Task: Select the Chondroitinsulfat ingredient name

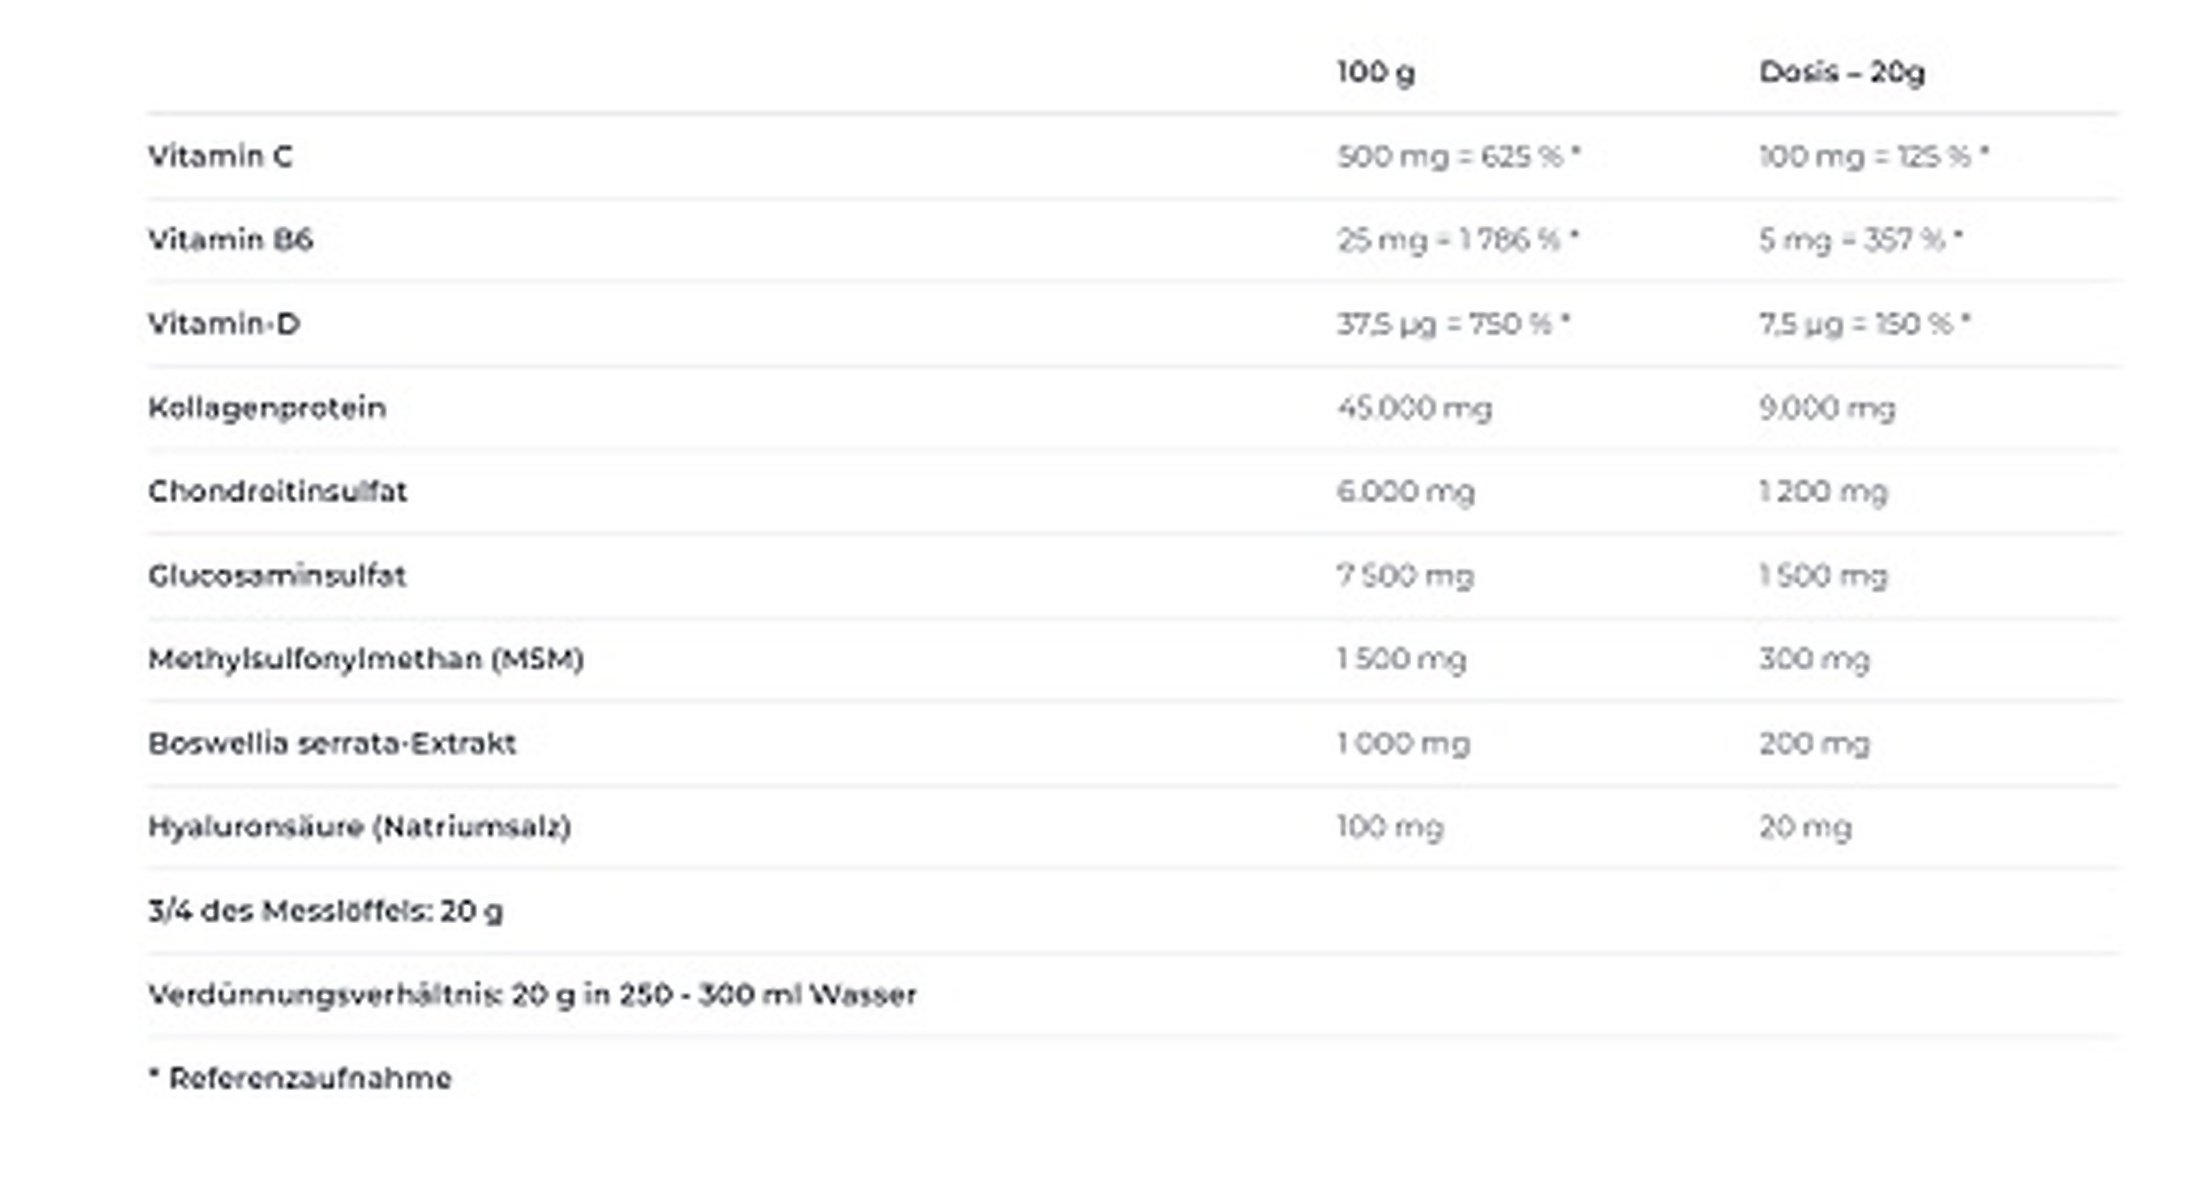Action: (277, 492)
